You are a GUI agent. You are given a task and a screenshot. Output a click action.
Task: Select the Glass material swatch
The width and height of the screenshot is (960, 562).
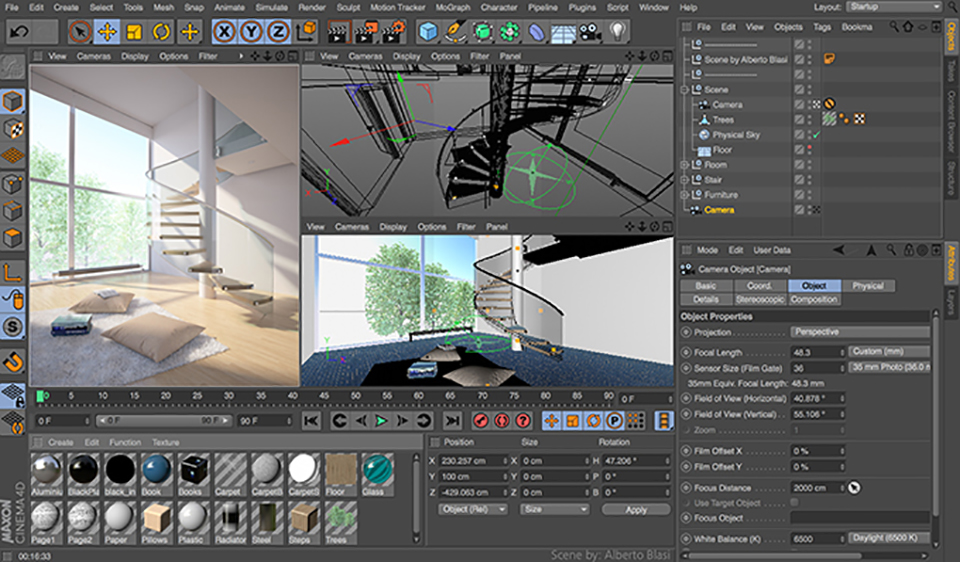point(377,471)
